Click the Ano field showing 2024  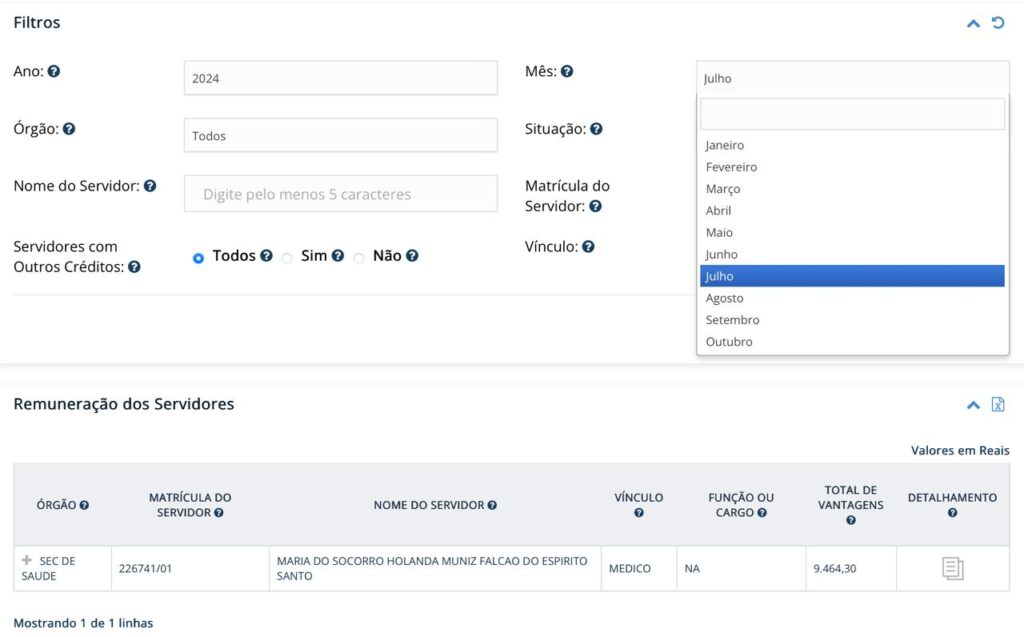[340, 78]
